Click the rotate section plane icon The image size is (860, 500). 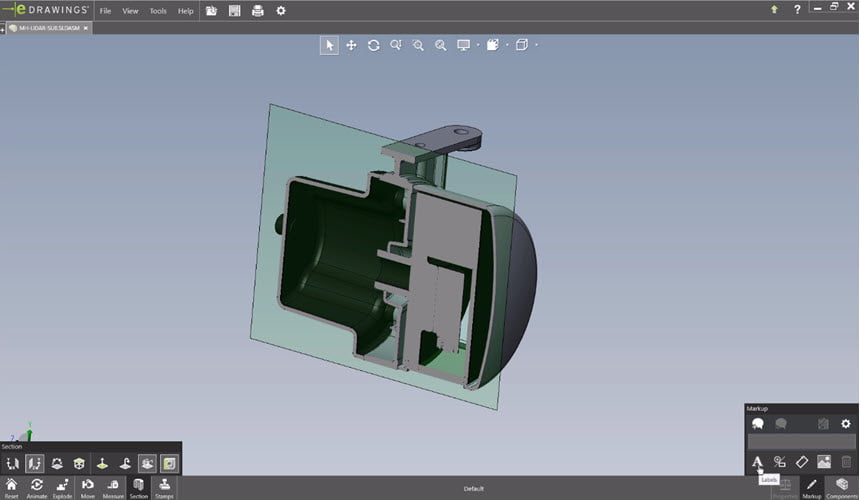click(125, 464)
